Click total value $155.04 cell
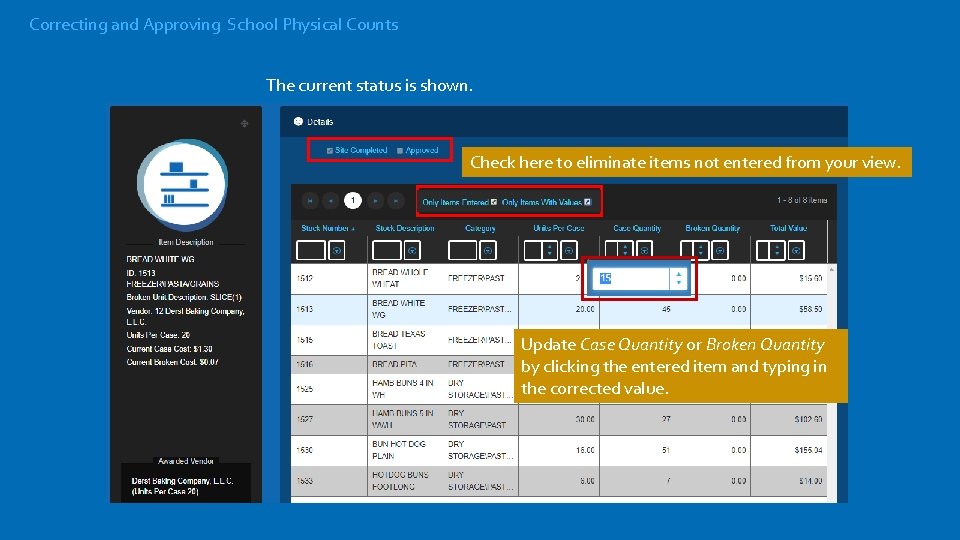This screenshot has height=540, width=960. point(808,450)
